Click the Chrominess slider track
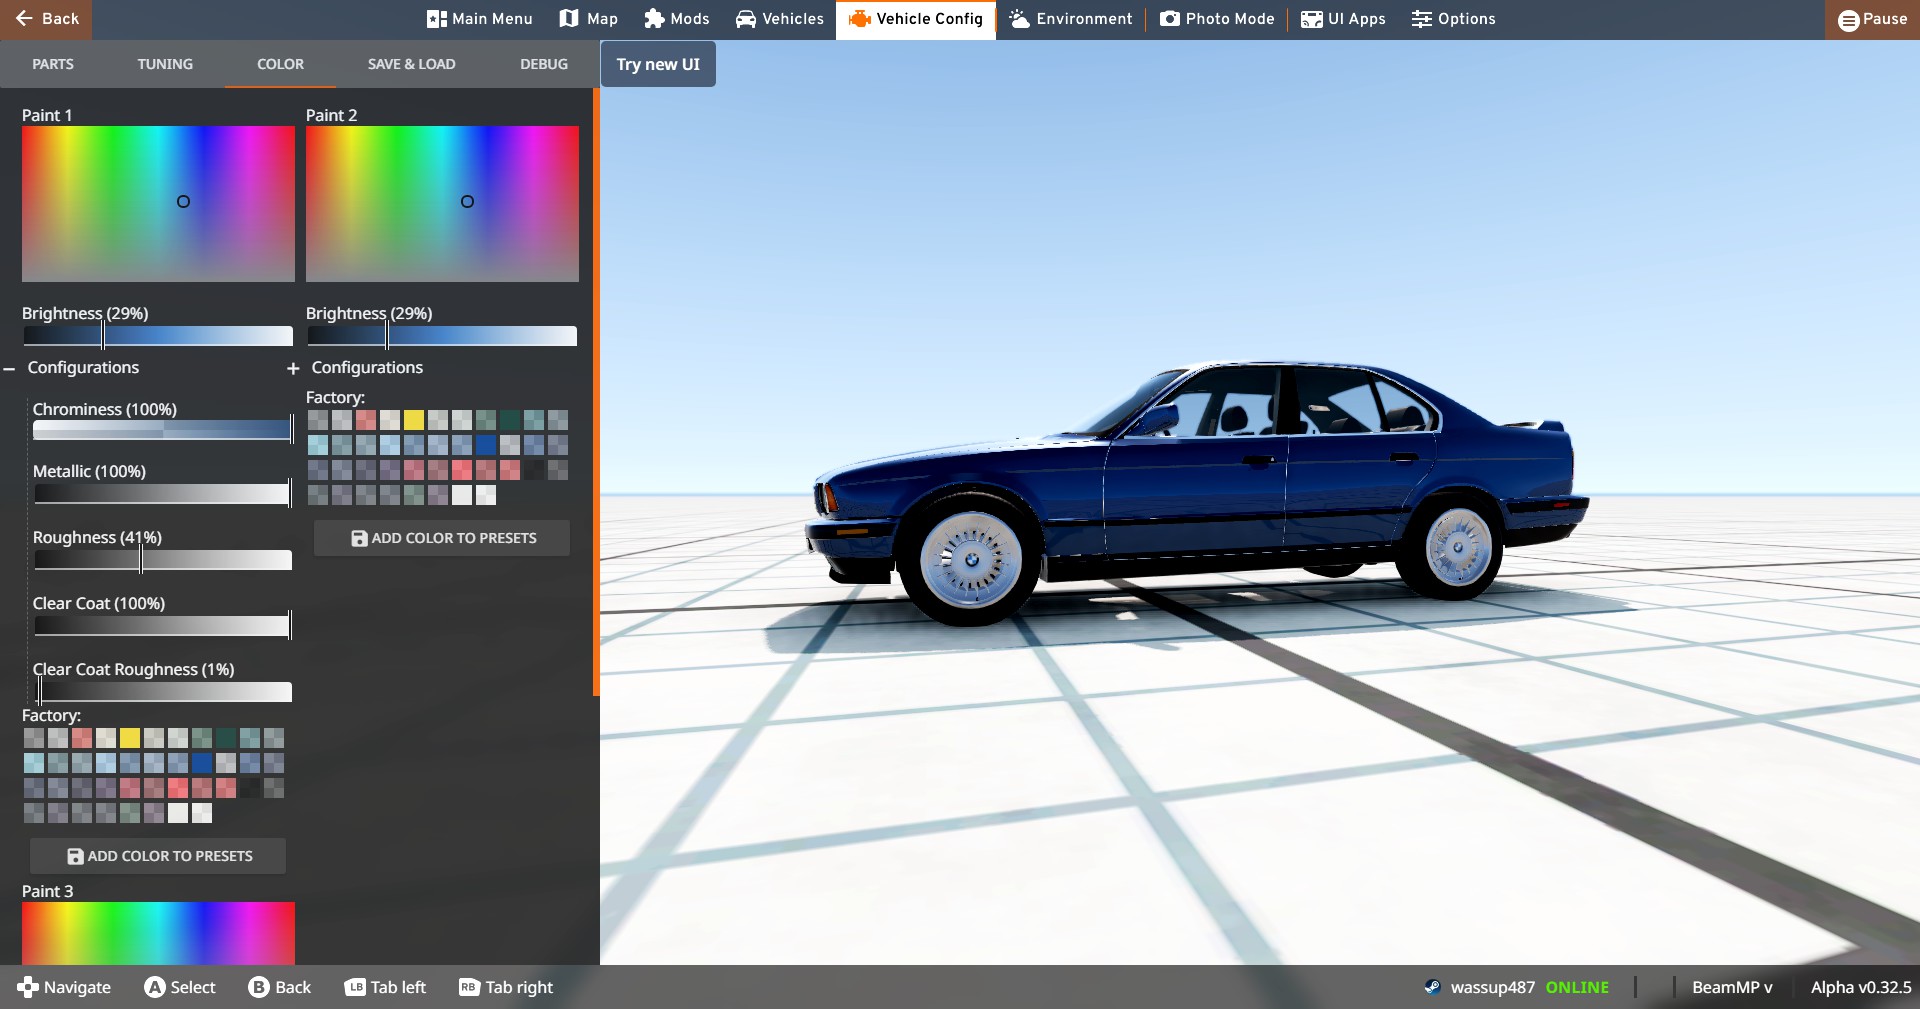 click(162, 430)
